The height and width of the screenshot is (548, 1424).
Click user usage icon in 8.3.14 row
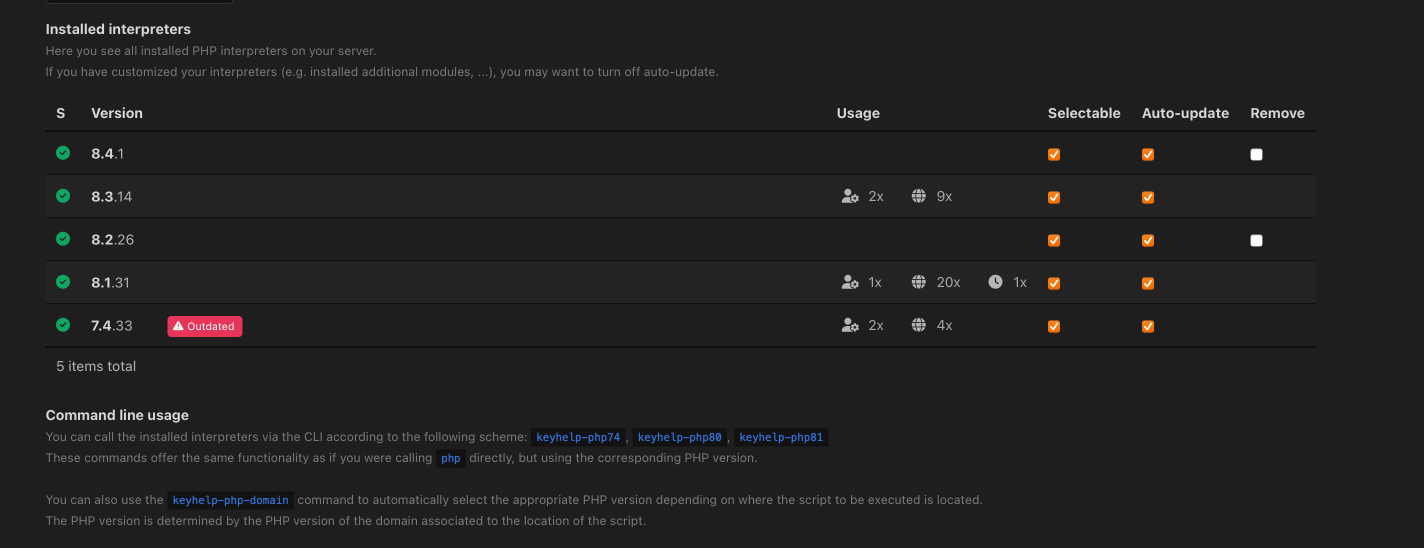tap(850, 197)
